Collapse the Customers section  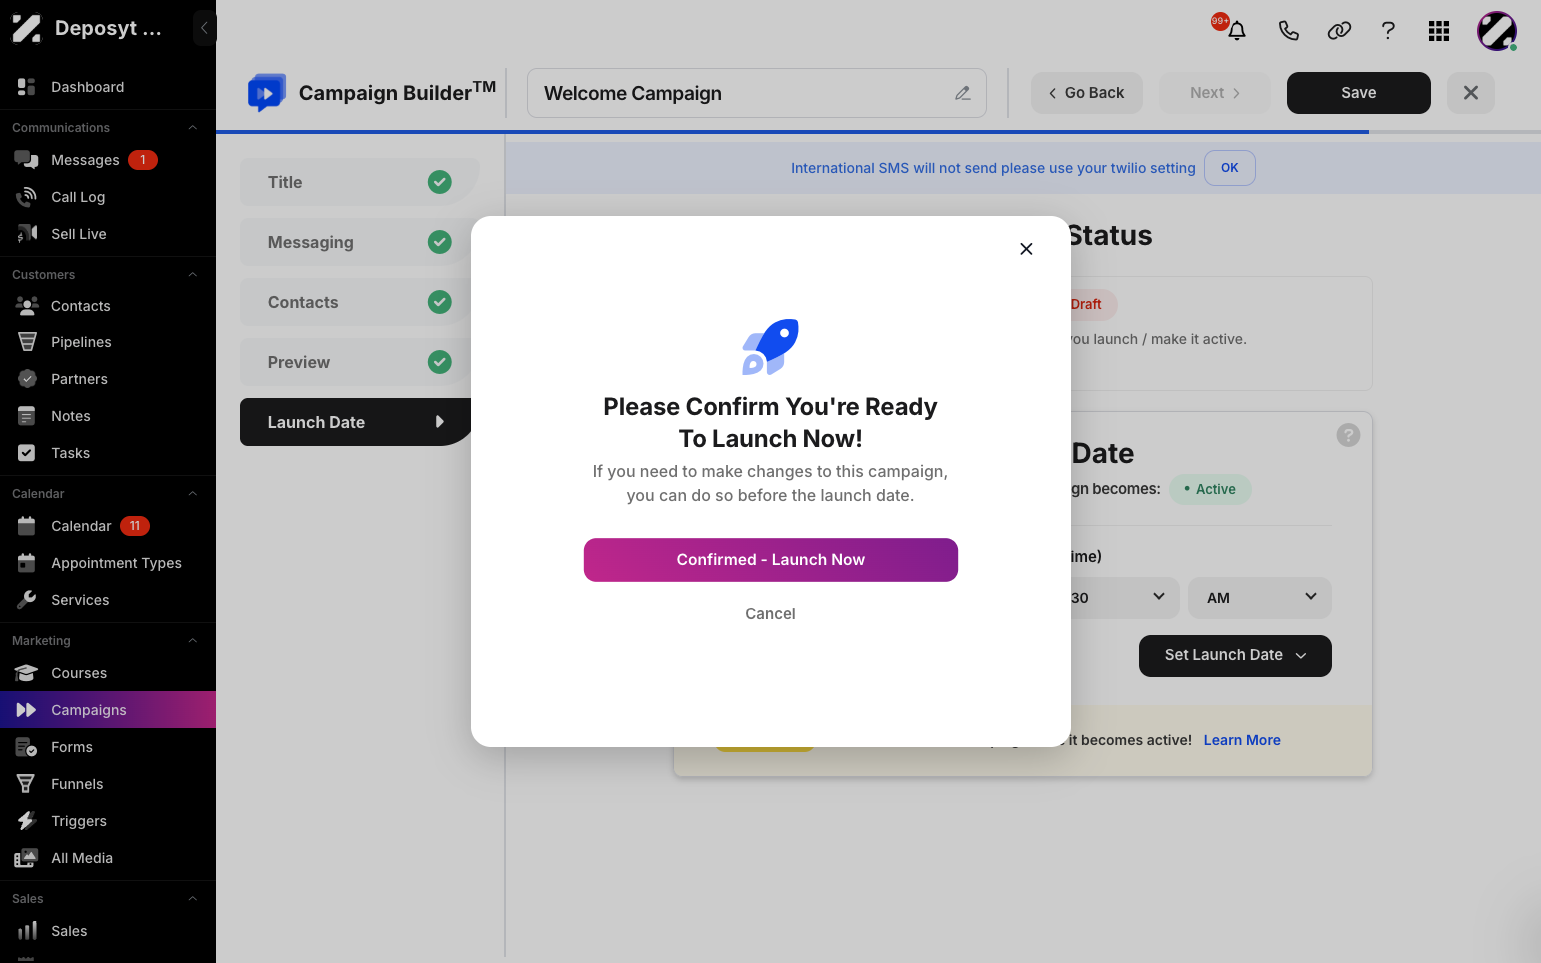point(193,275)
